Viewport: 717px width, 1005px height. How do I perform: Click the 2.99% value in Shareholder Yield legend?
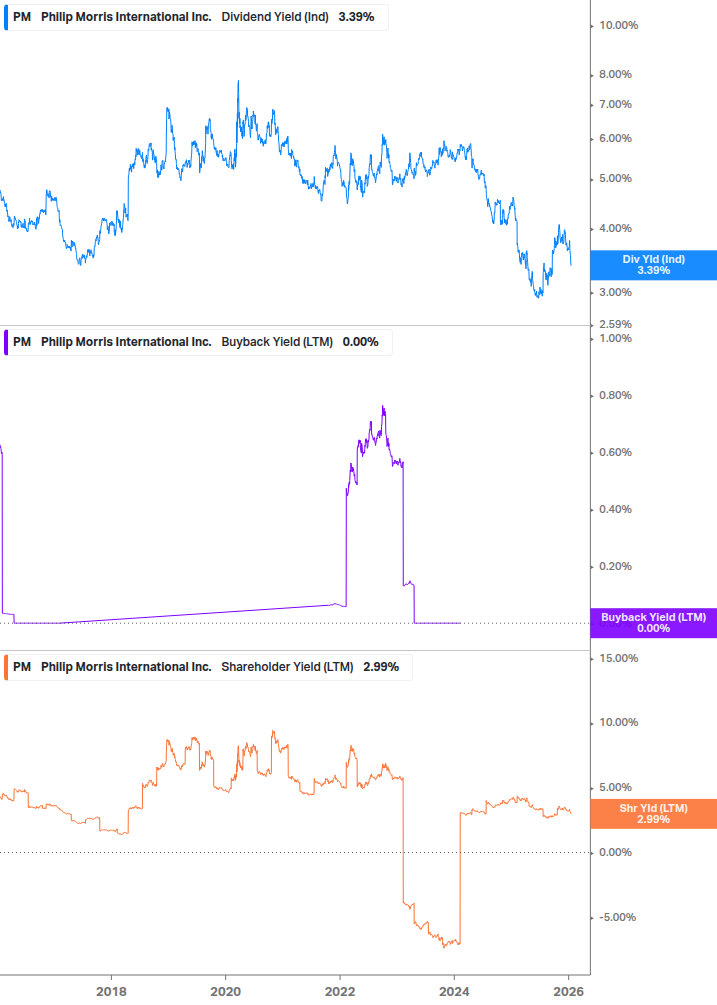click(x=380, y=667)
